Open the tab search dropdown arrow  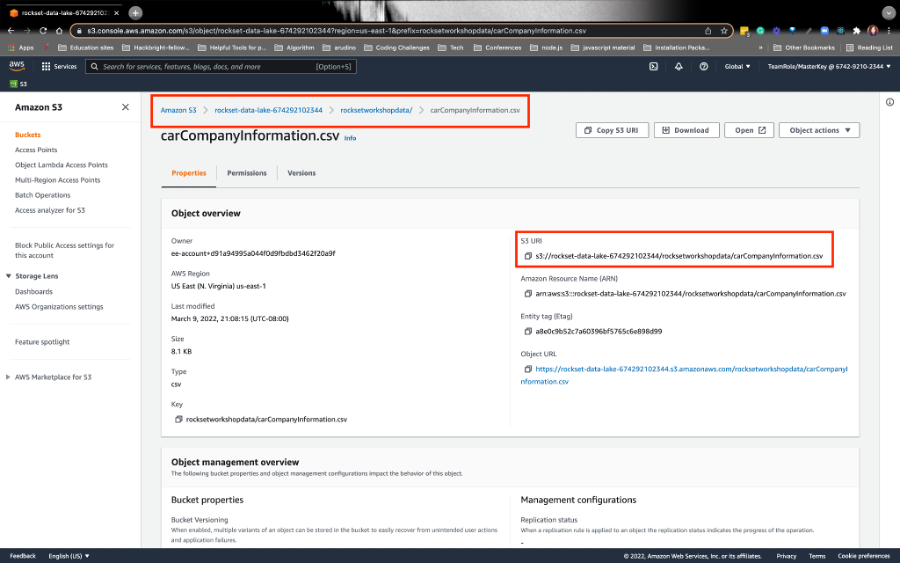889,13
